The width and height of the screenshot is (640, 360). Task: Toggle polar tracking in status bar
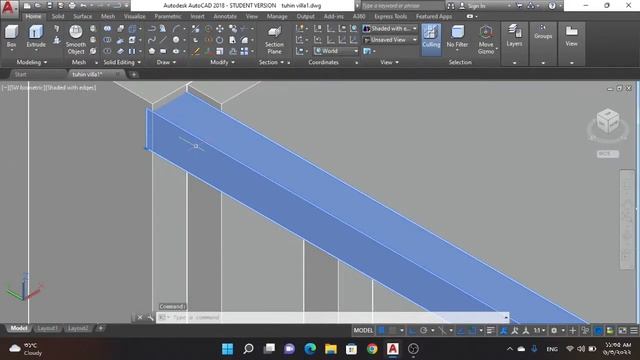click(424, 330)
